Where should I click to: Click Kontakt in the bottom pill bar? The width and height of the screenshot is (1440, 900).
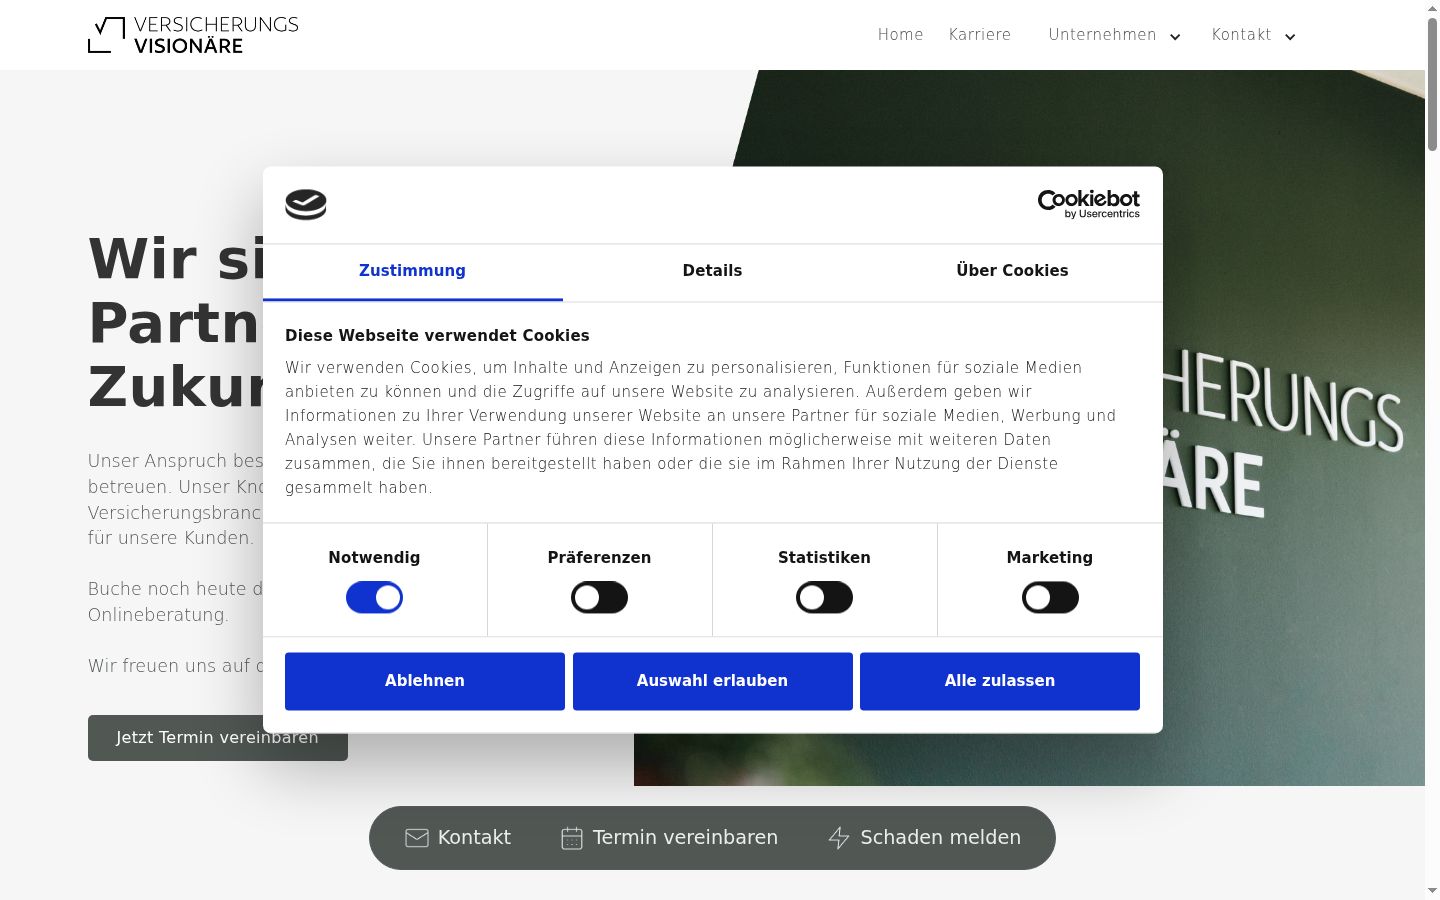(x=458, y=838)
